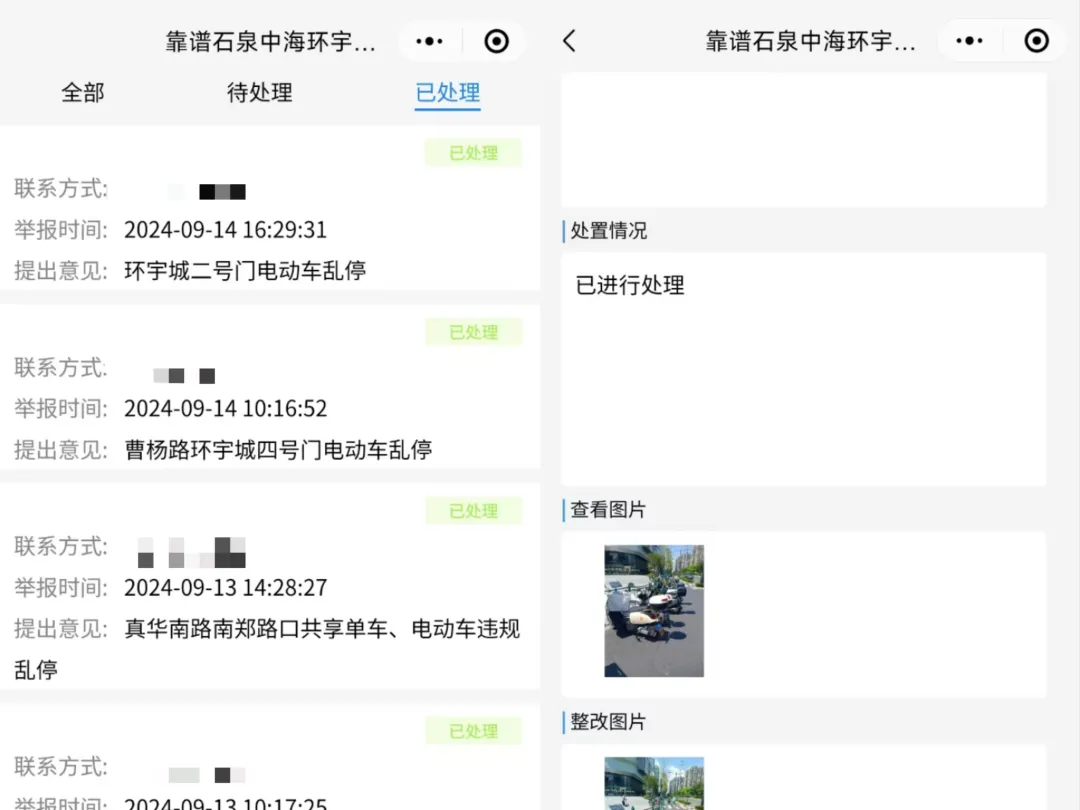Image resolution: width=1080 pixels, height=810 pixels.
Task: Tap the 已处理 badge on the 10:16:52 report
Action: click(x=473, y=332)
